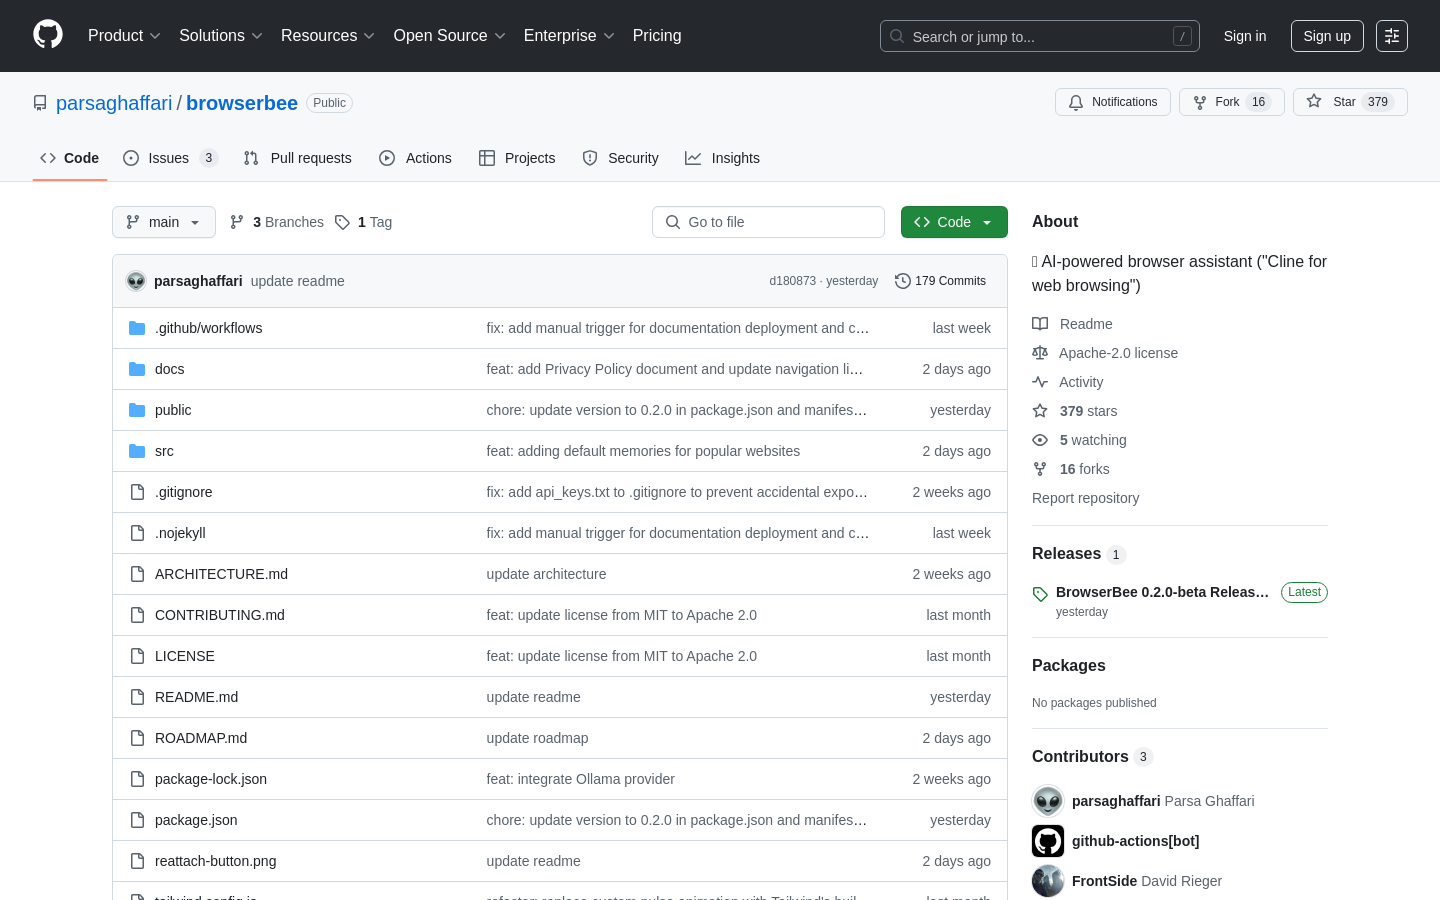Open package-lock.json file
Viewport: 1440px width, 900px height.
point(211,779)
